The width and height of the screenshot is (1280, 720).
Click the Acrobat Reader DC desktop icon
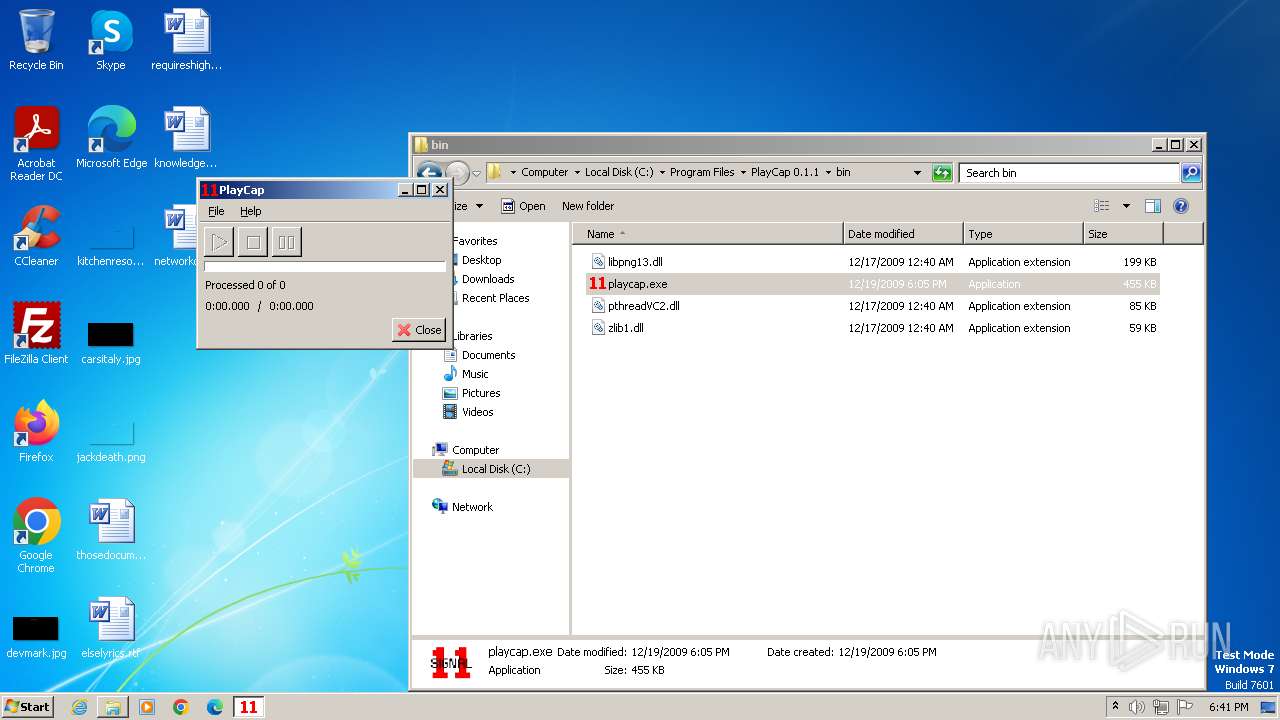coord(36,143)
